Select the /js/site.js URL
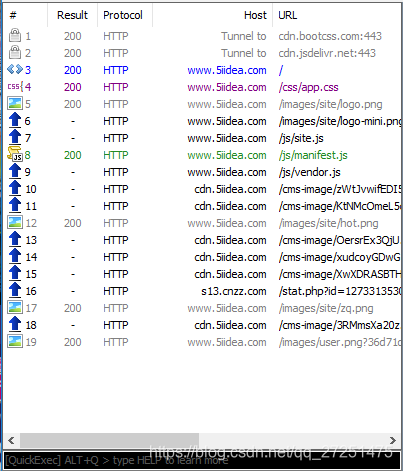The width and height of the screenshot is (403, 471). click(301, 138)
